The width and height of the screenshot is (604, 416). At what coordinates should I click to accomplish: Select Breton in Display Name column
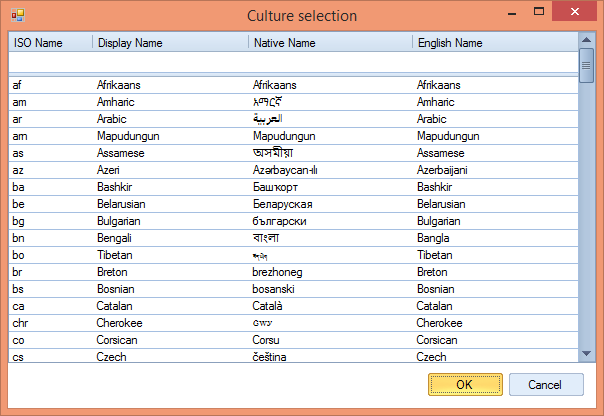[x=112, y=272]
